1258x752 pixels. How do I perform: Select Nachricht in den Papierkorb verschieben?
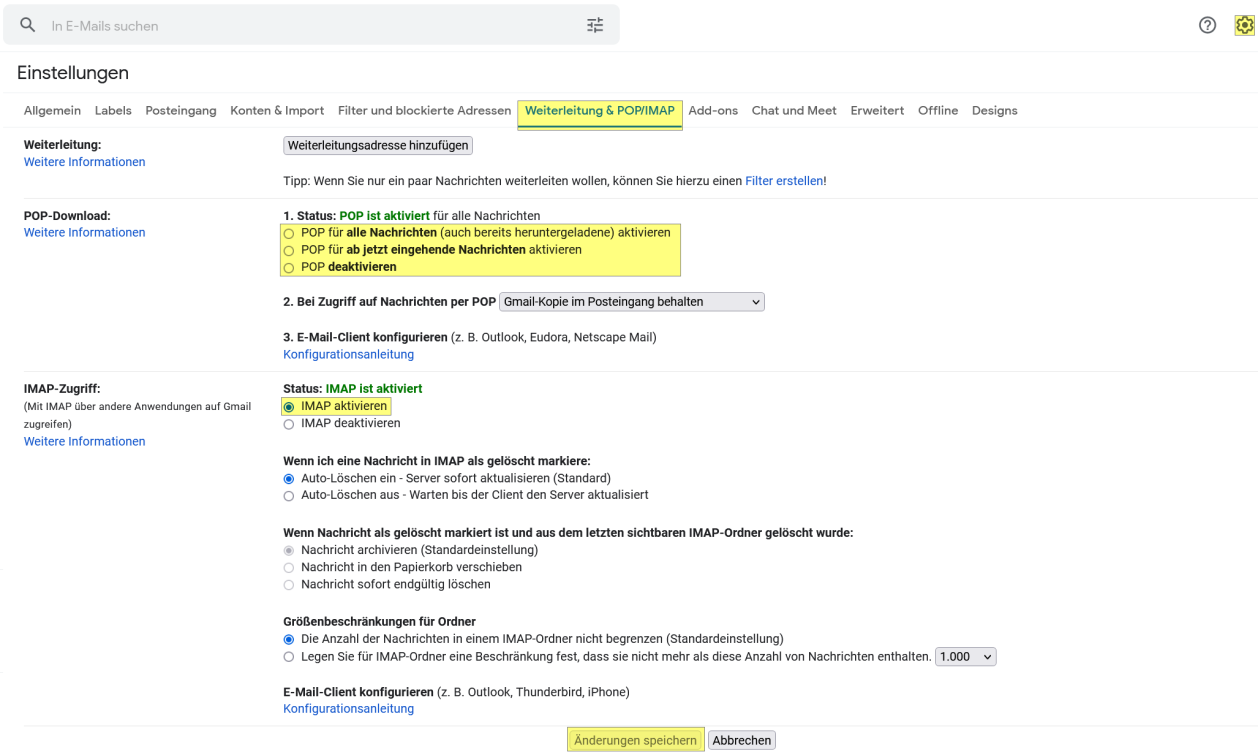coord(289,566)
